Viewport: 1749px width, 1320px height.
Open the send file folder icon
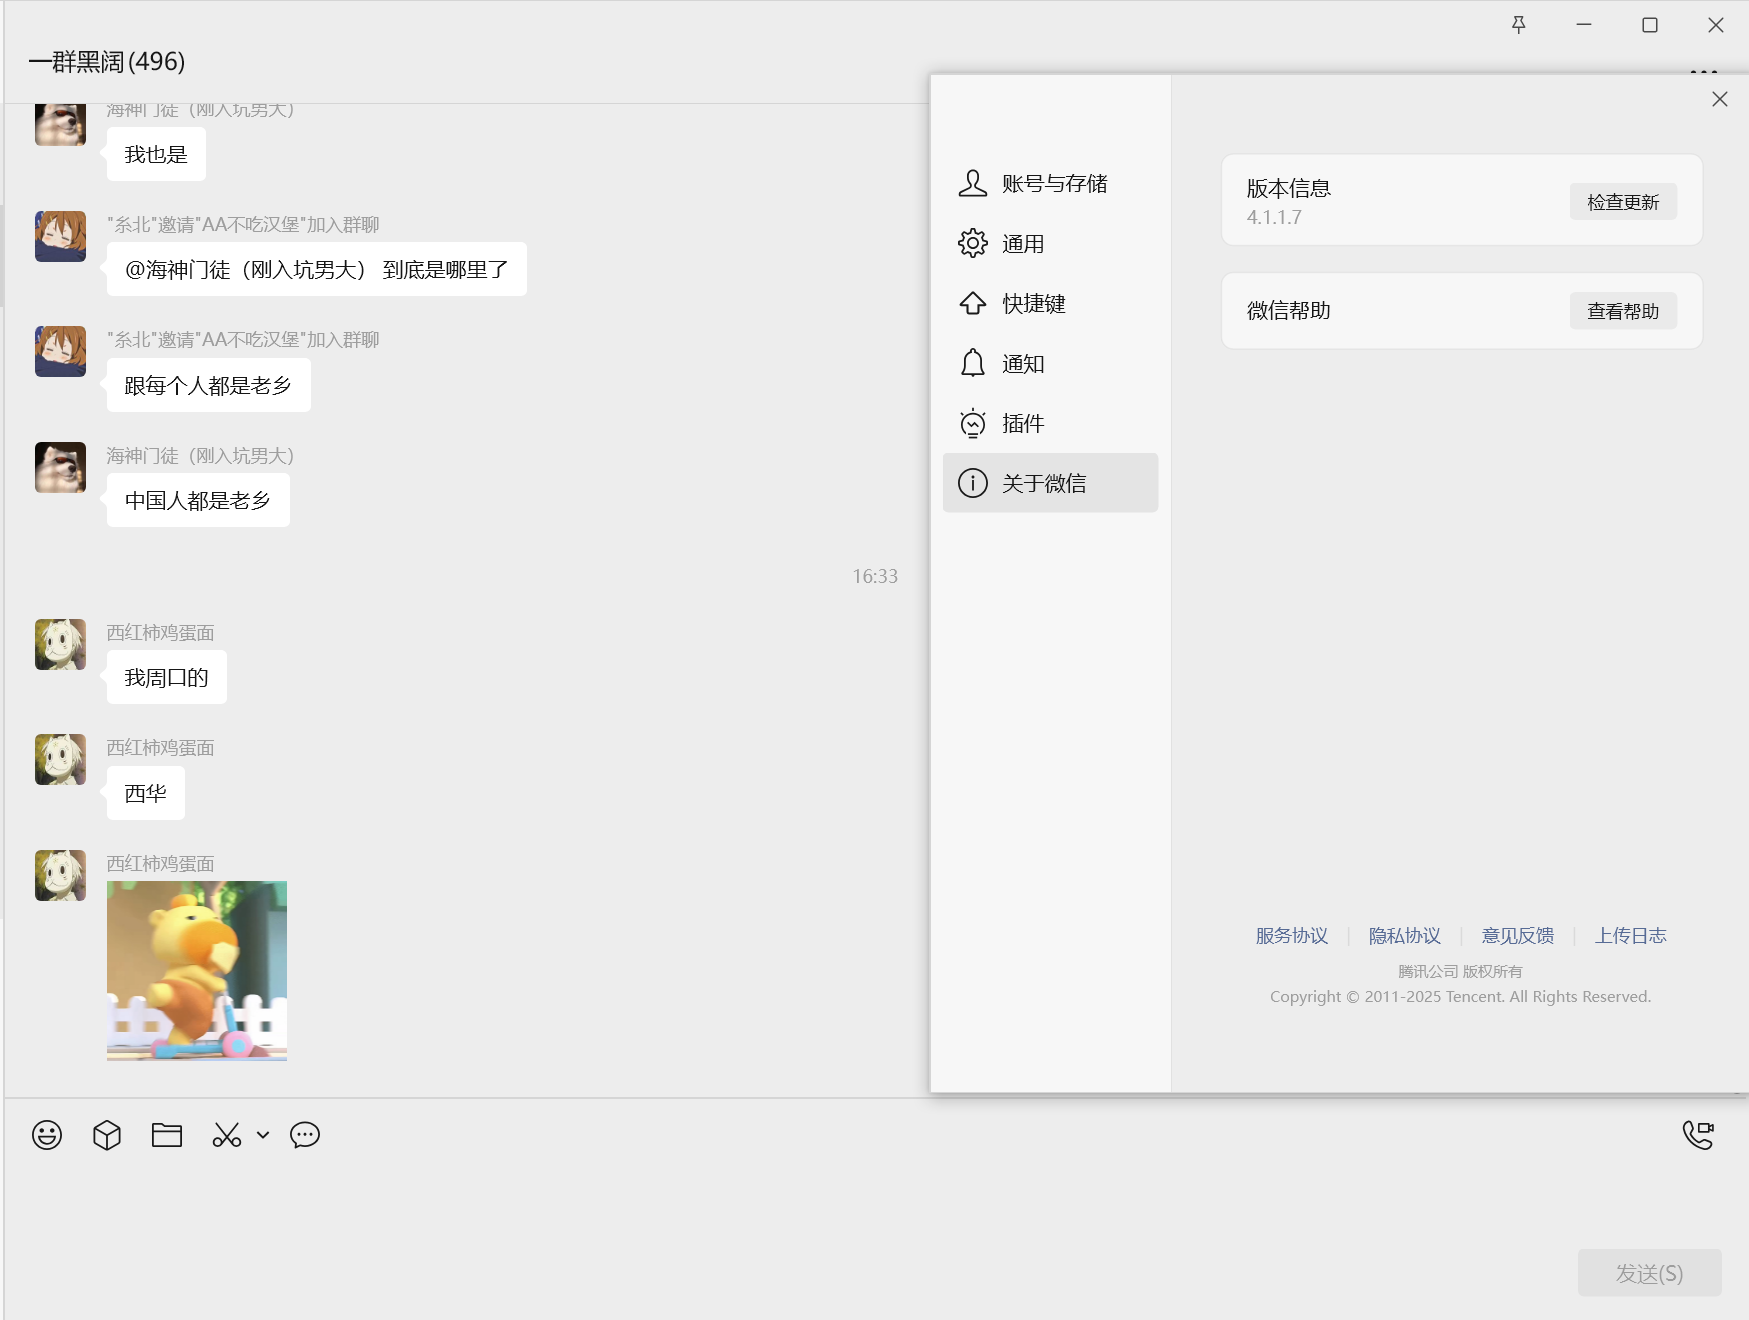click(166, 1135)
